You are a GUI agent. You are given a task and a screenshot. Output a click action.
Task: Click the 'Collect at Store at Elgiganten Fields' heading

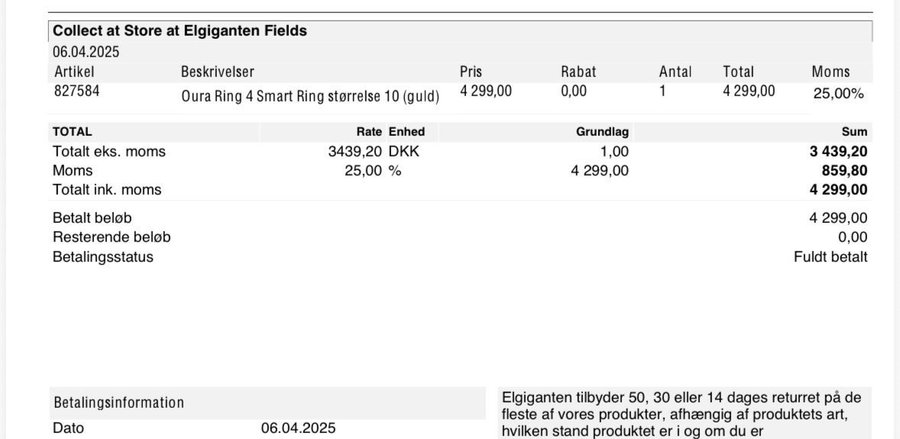pyautogui.click(x=179, y=31)
